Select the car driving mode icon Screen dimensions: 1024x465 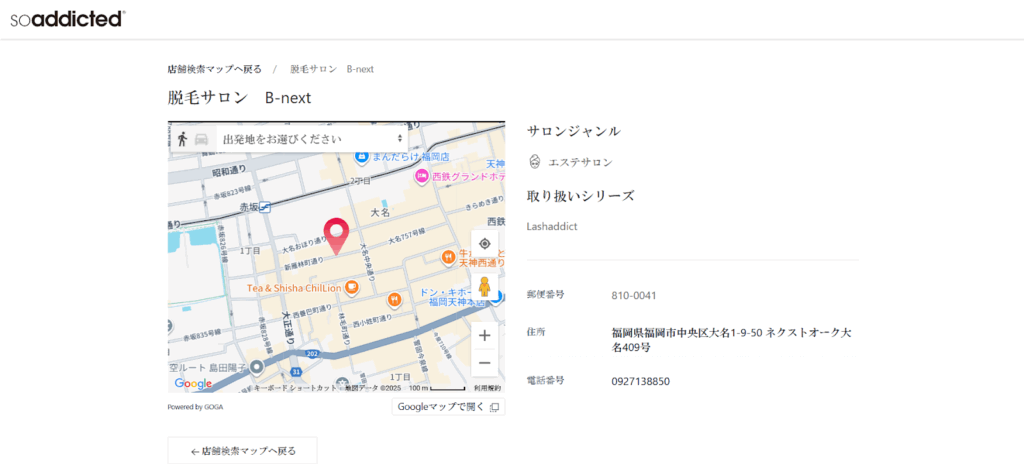(x=201, y=139)
